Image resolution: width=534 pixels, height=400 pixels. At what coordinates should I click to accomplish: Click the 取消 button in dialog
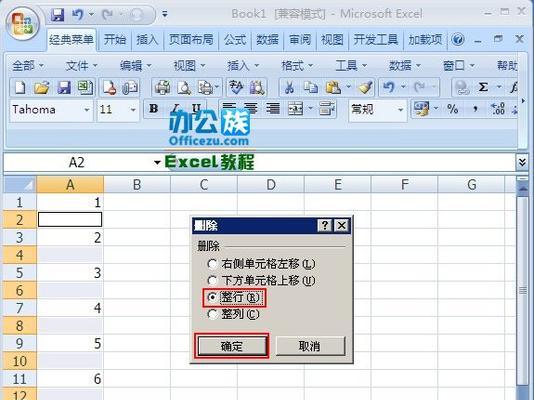[x=310, y=346]
